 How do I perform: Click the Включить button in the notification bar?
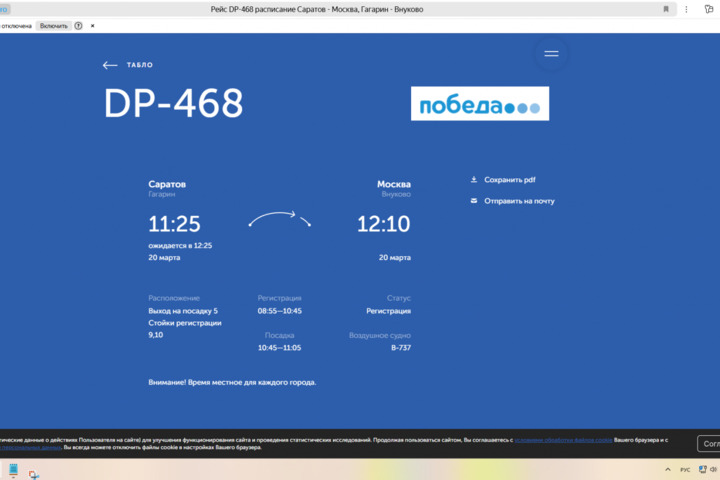54,26
